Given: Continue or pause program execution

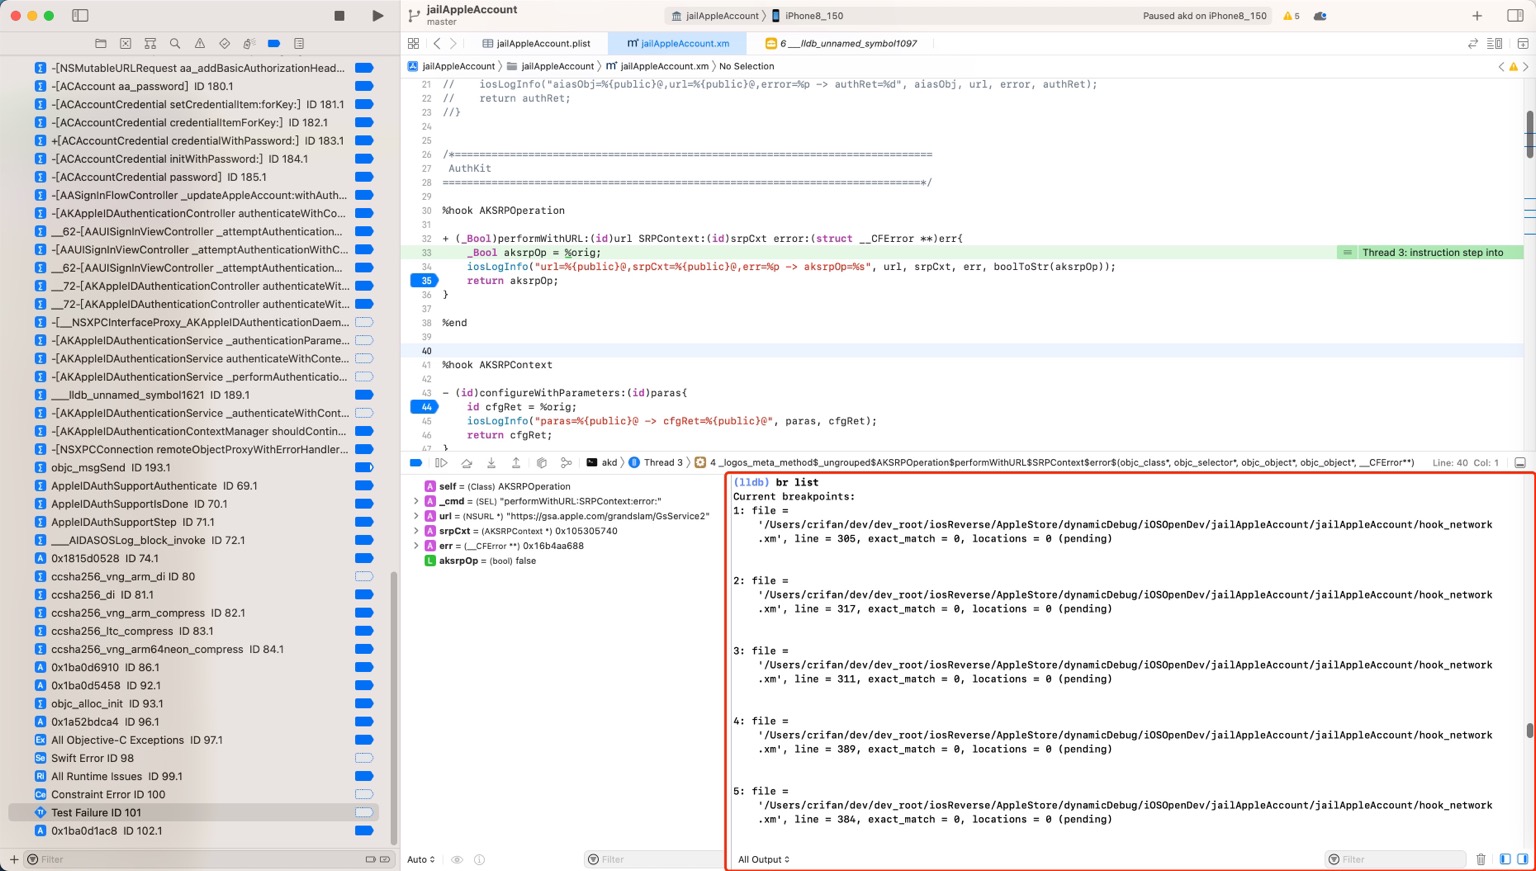Looking at the screenshot, I should point(441,463).
